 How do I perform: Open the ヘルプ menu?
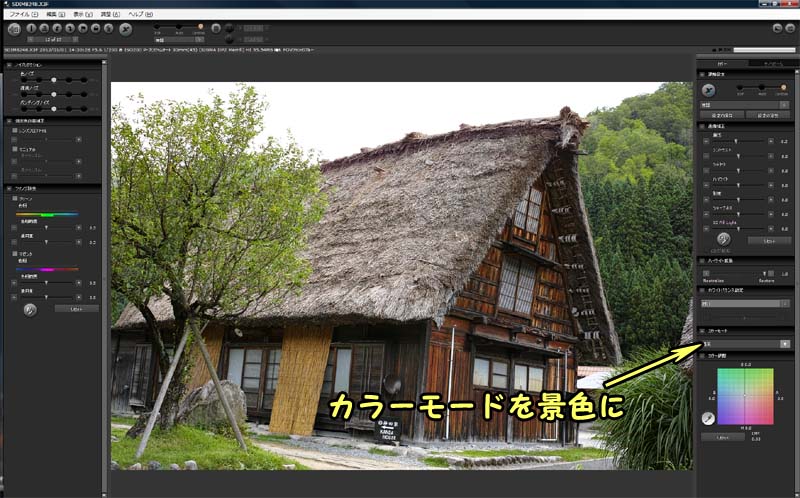coord(140,14)
